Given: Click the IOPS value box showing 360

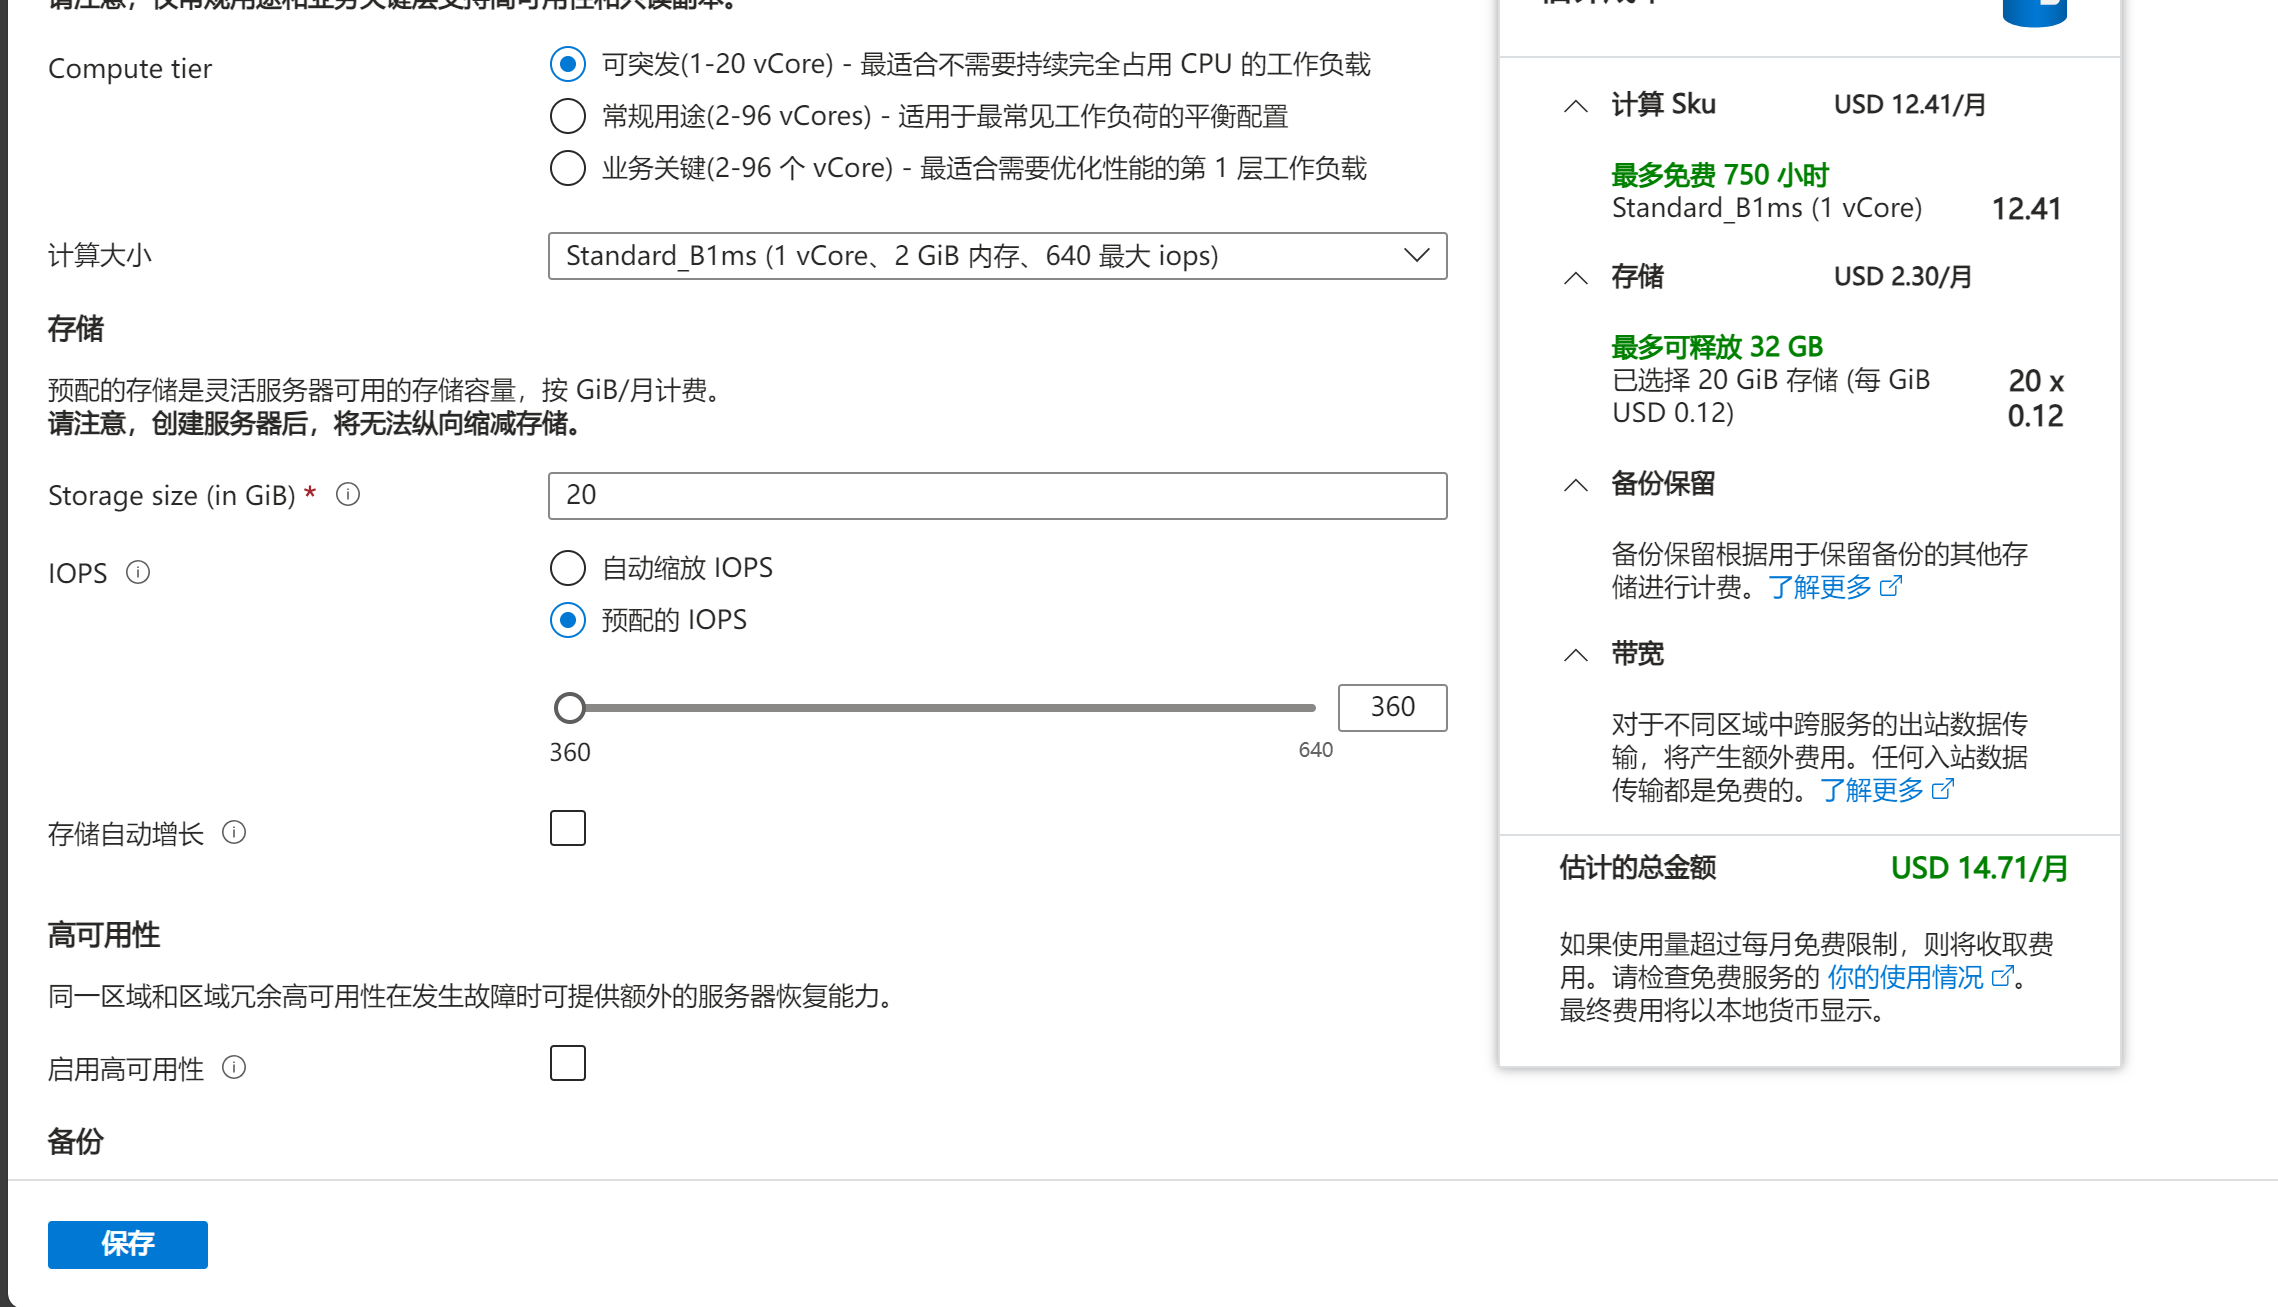Looking at the screenshot, I should [x=1392, y=707].
